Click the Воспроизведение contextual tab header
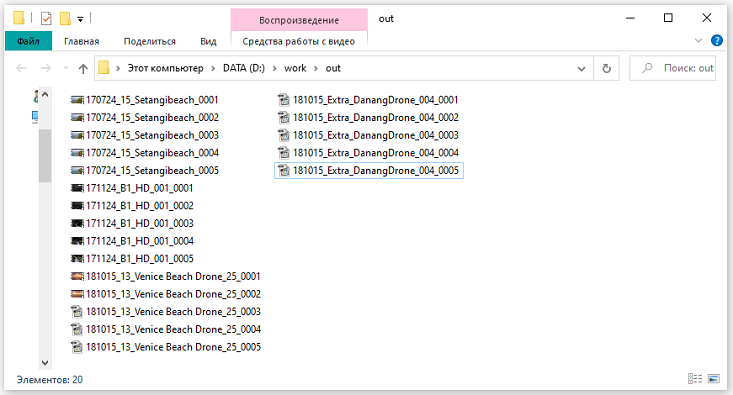The height and width of the screenshot is (395, 733). 299,20
